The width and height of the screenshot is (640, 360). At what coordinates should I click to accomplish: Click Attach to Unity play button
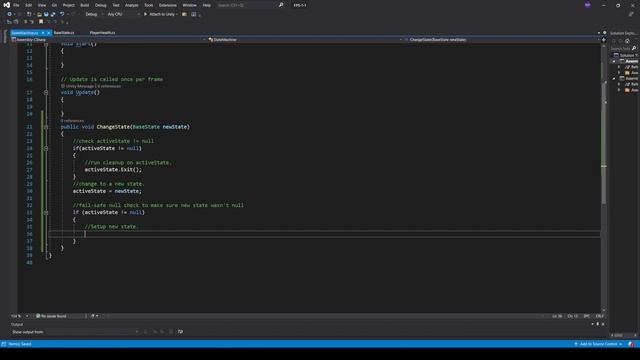160,14
